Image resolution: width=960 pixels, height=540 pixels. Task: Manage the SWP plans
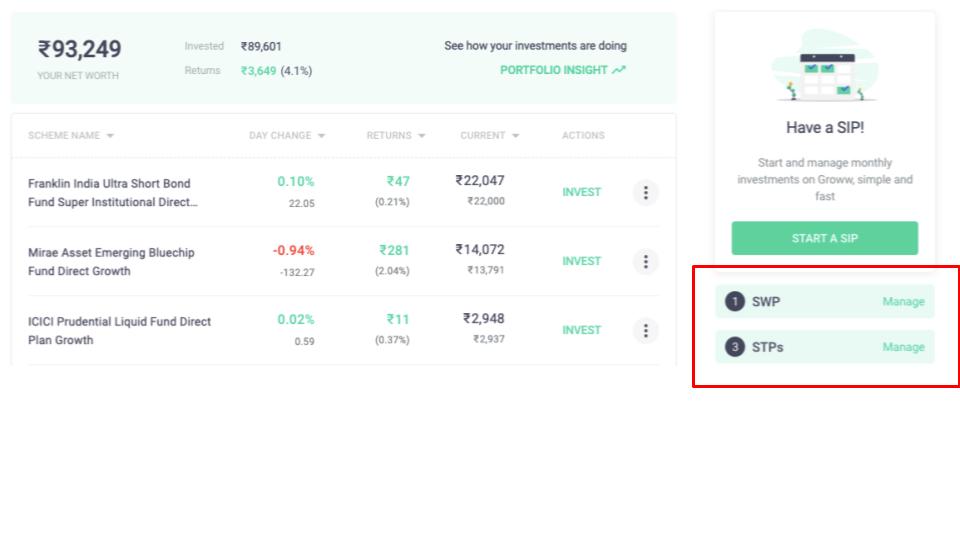(x=903, y=302)
